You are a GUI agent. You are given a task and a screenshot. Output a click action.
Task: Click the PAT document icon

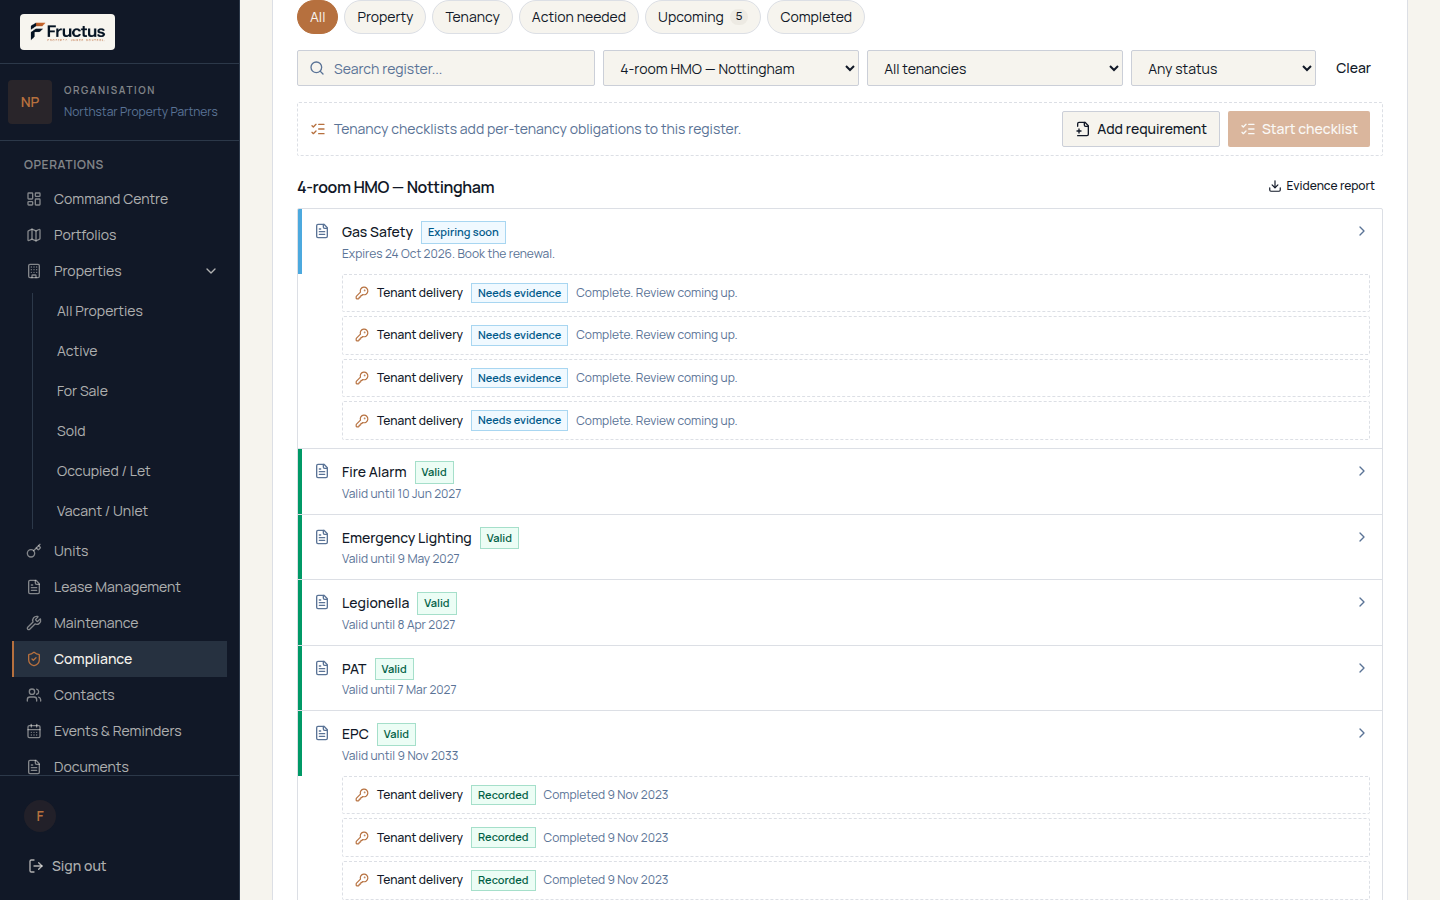pos(322,668)
